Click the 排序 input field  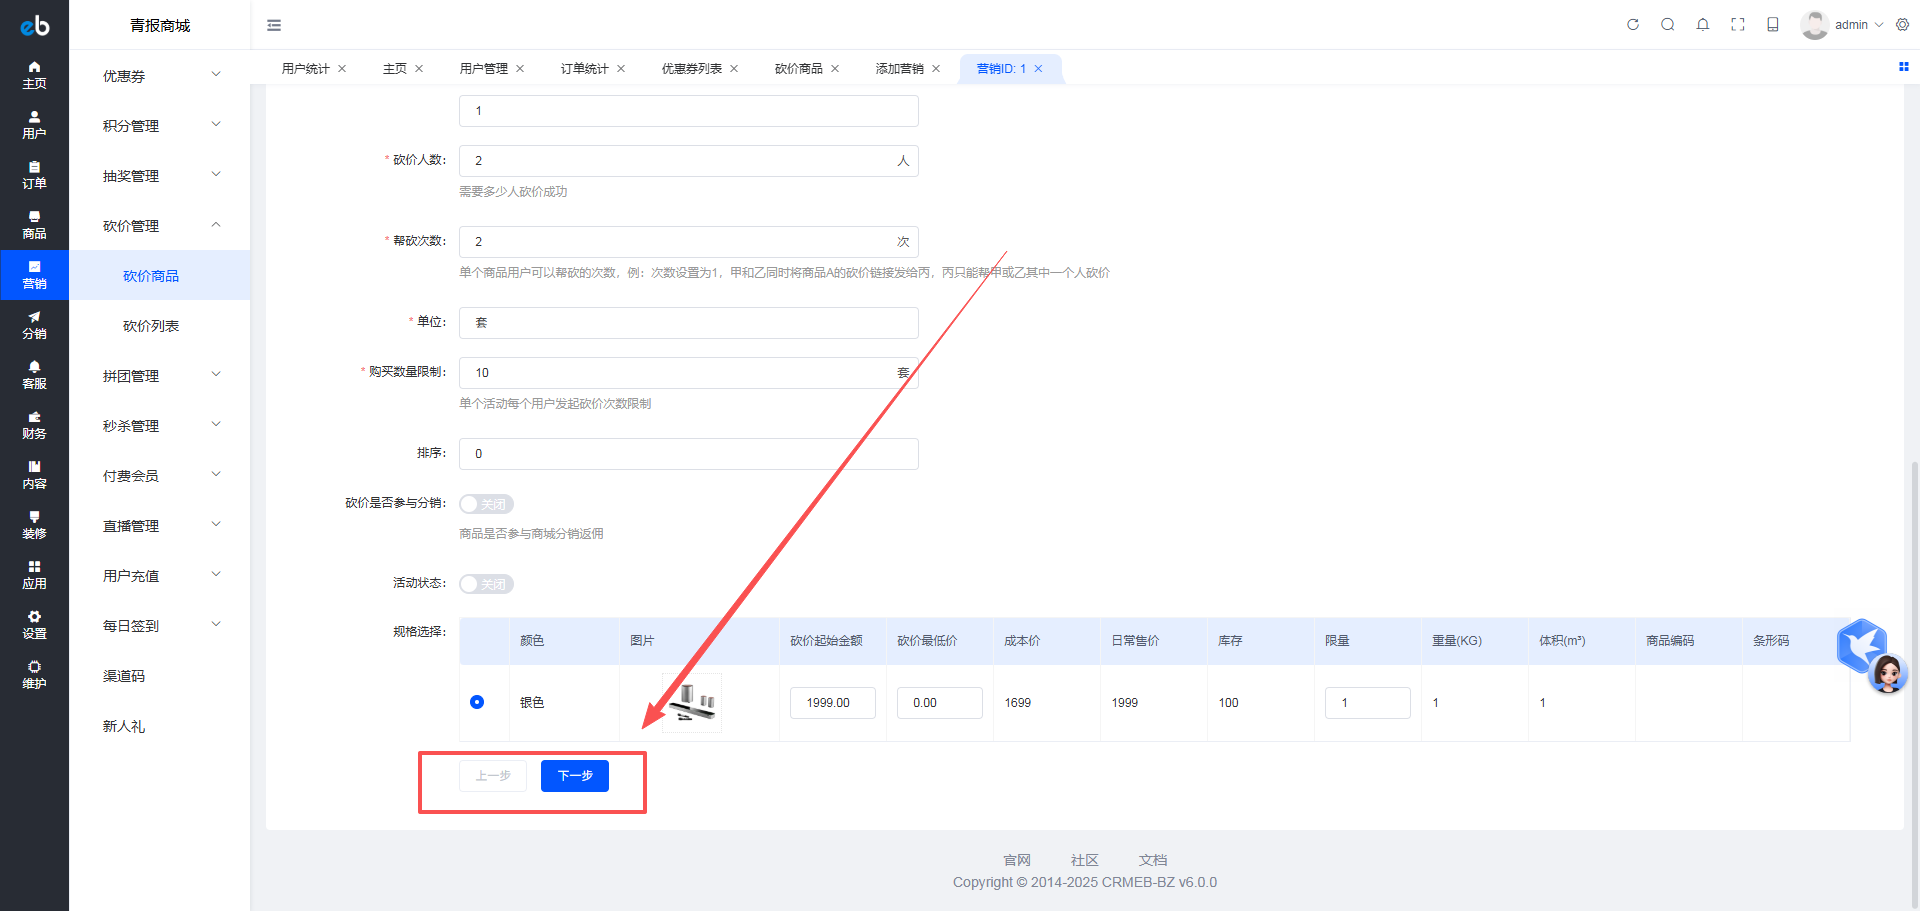coord(689,454)
